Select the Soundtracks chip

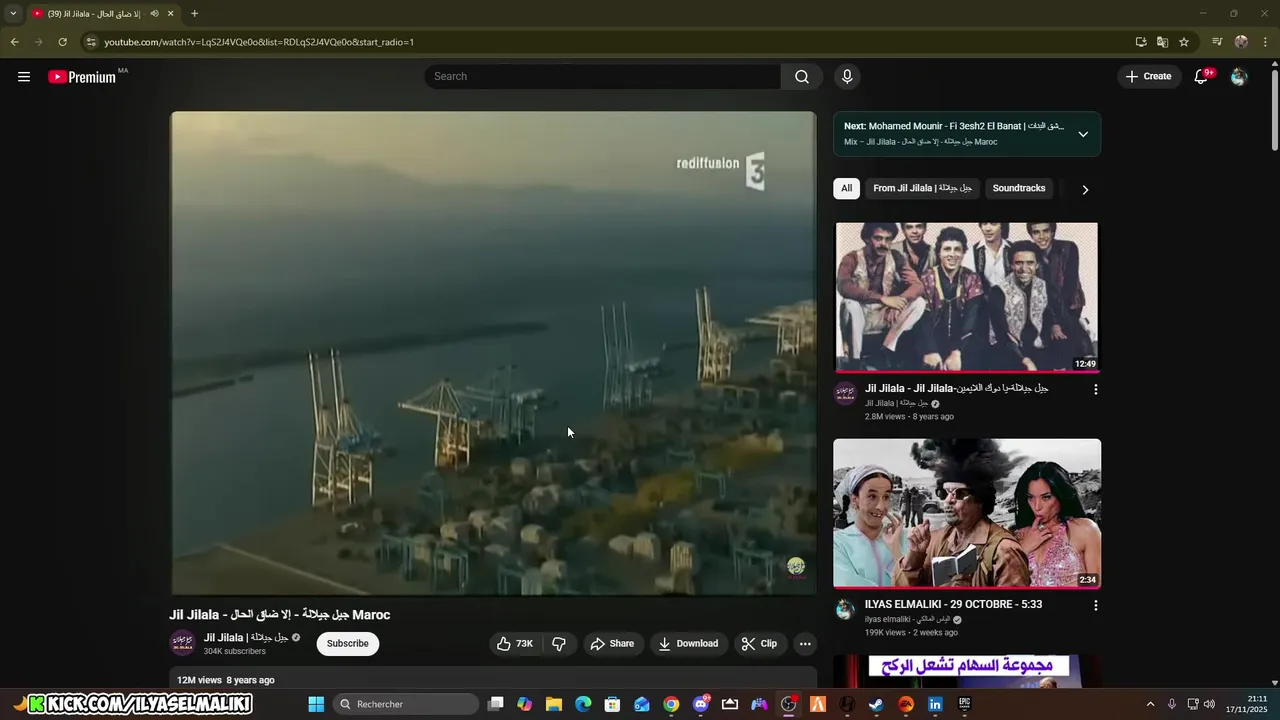[1018, 188]
